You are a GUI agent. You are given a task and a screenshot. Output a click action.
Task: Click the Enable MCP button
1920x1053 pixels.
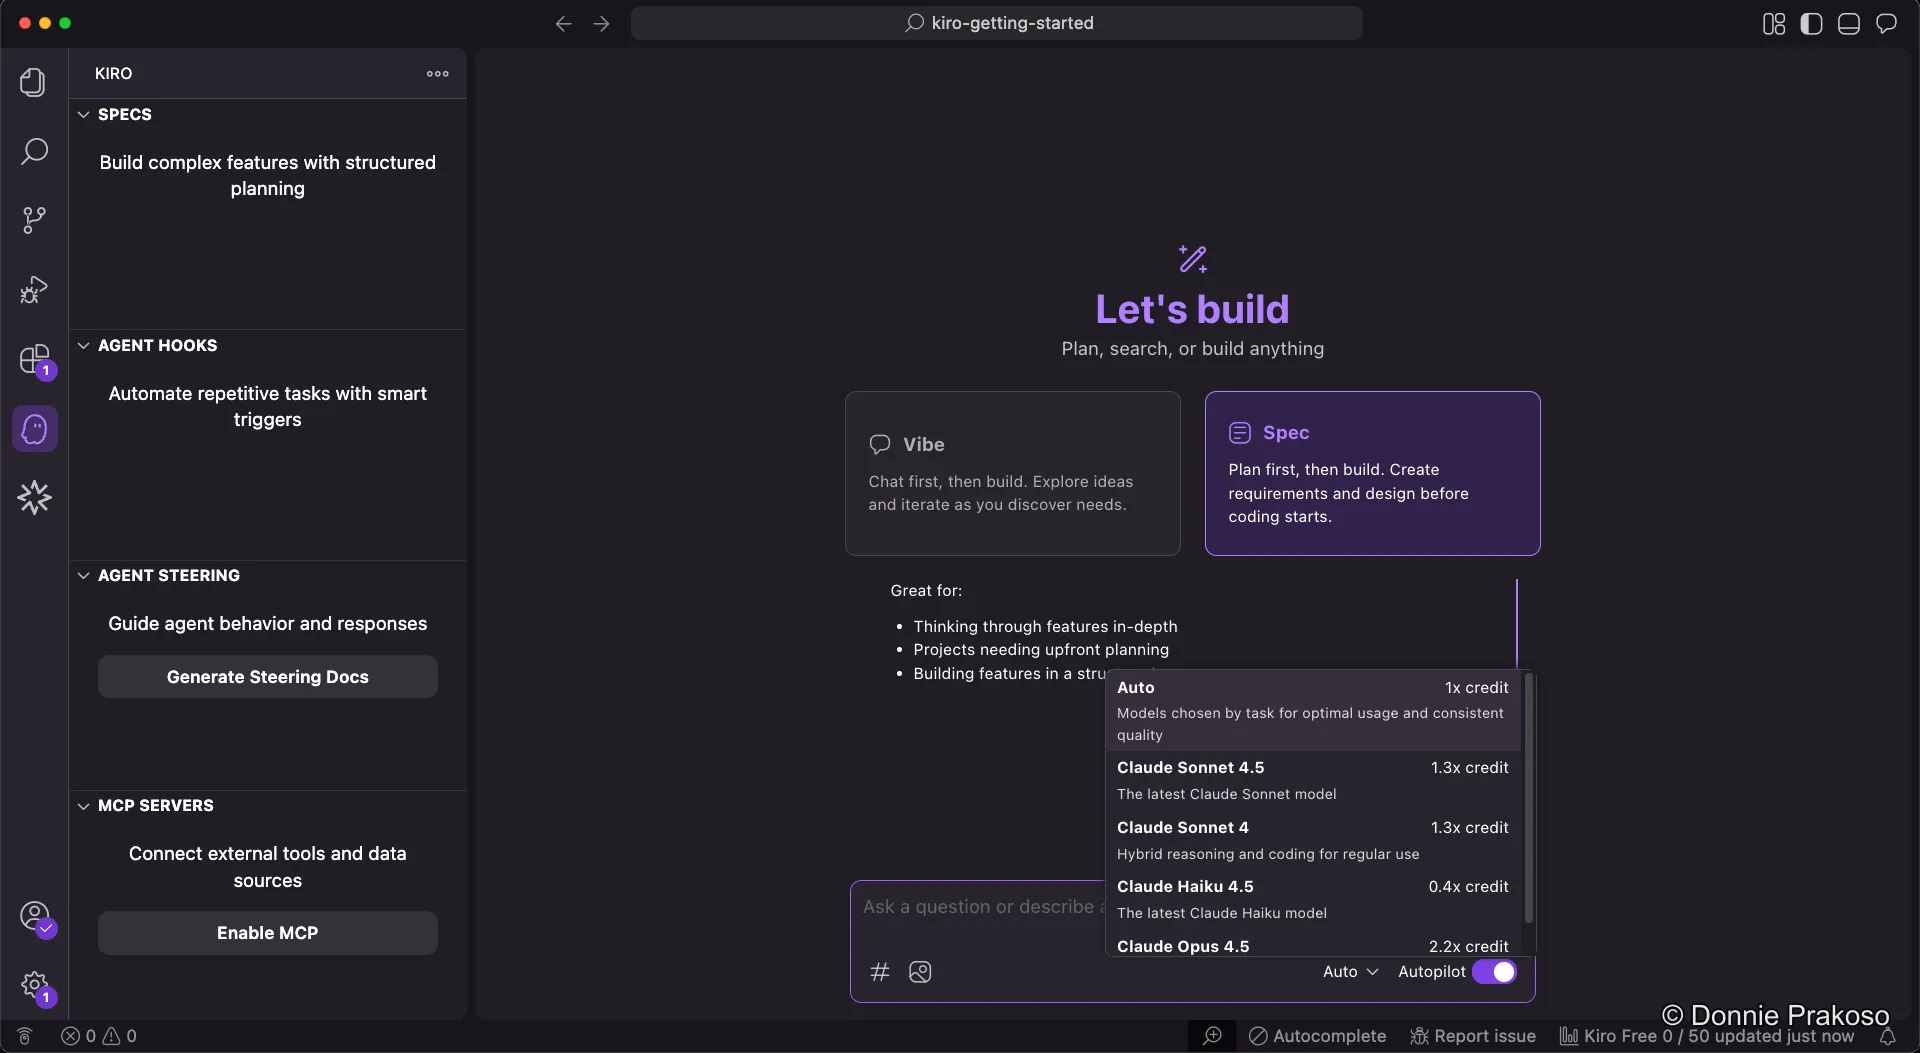pyautogui.click(x=267, y=932)
